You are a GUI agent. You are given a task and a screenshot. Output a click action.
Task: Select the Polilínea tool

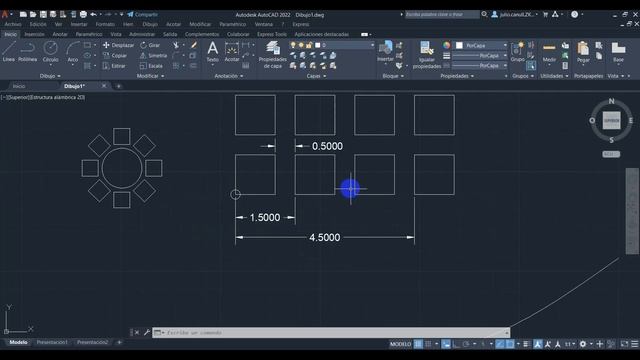(27, 51)
